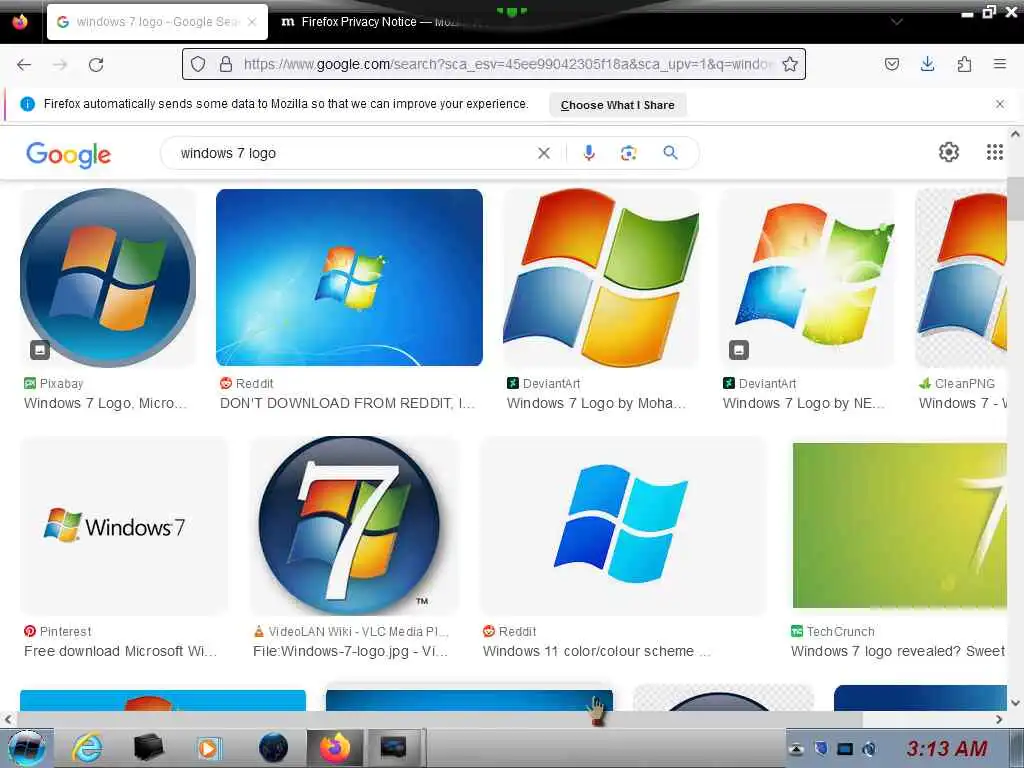Open the dark globe taskbar icon
Viewport: 1024px width, 768px height.
273,748
